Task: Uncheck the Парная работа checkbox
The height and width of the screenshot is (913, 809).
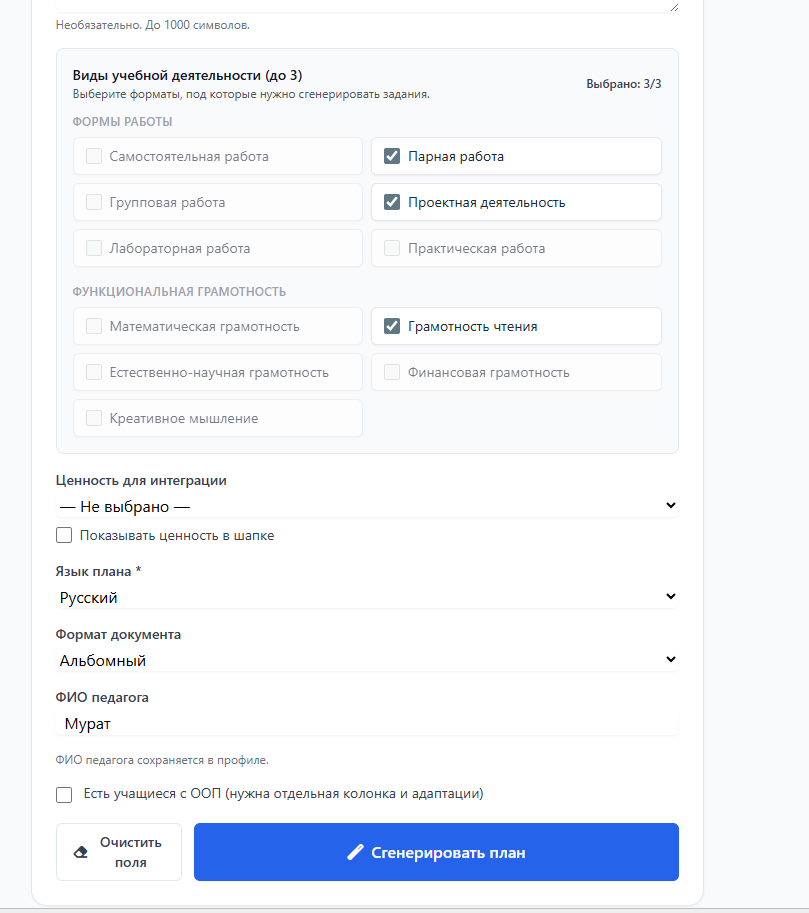Action: pos(392,156)
